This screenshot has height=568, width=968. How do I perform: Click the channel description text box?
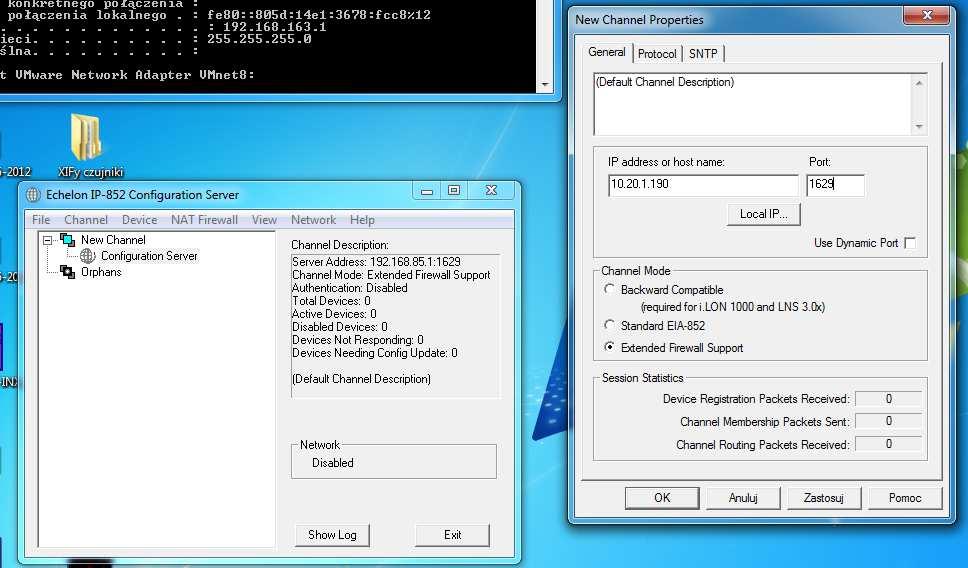point(753,104)
